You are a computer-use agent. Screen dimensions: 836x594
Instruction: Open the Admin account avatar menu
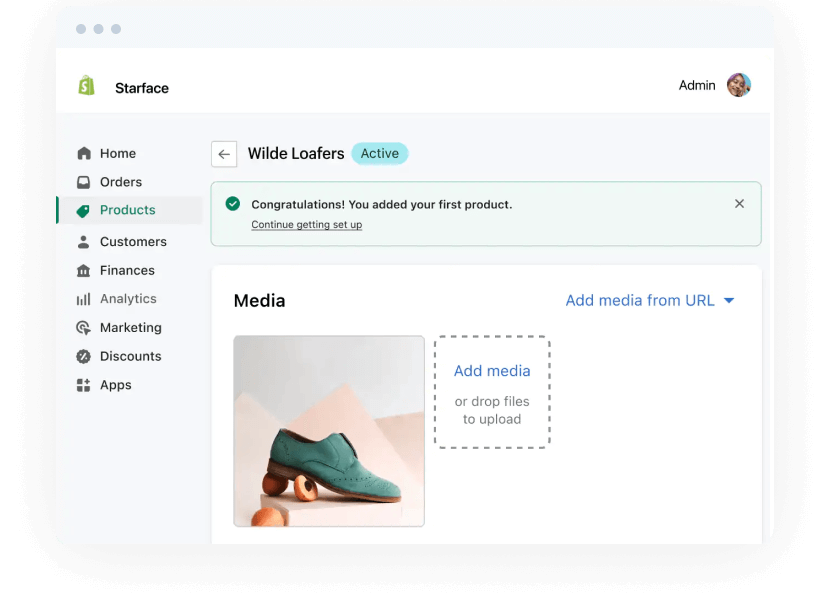click(738, 85)
